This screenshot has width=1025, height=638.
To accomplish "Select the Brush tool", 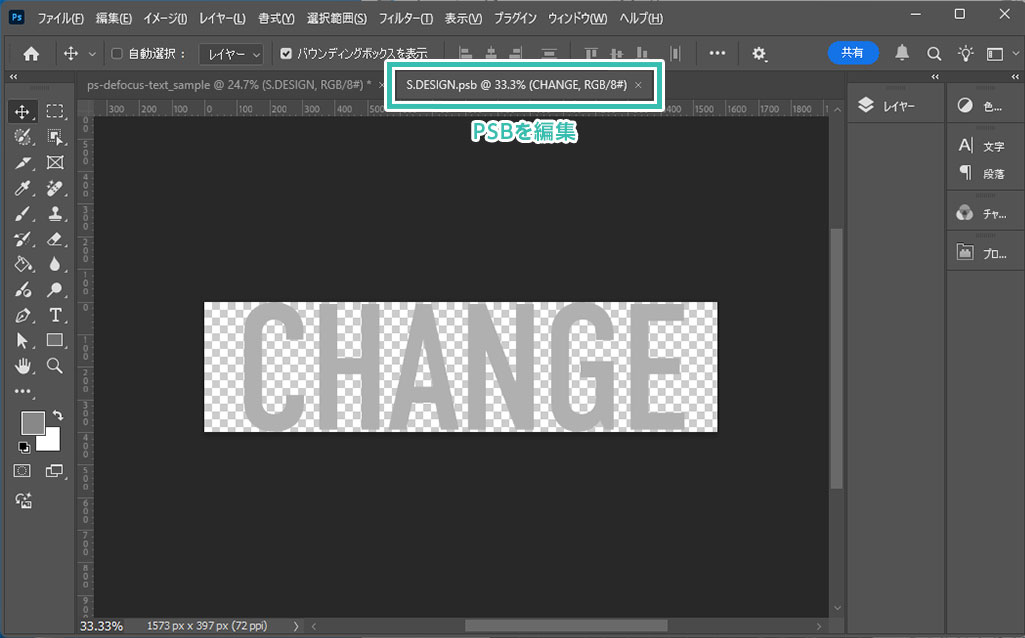I will (22, 214).
